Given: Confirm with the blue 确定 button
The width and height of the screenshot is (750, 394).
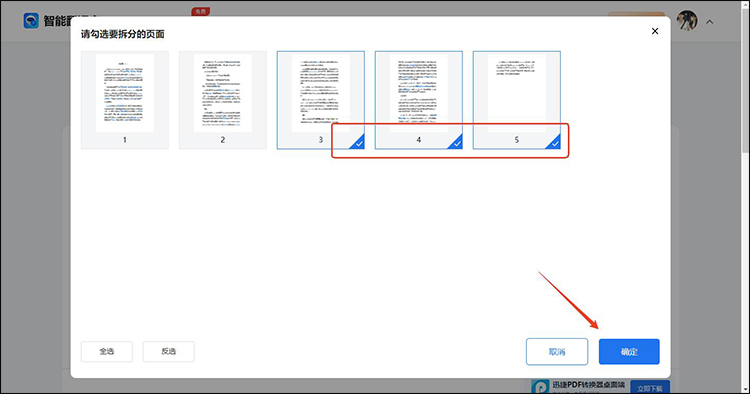Looking at the screenshot, I should pos(629,352).
